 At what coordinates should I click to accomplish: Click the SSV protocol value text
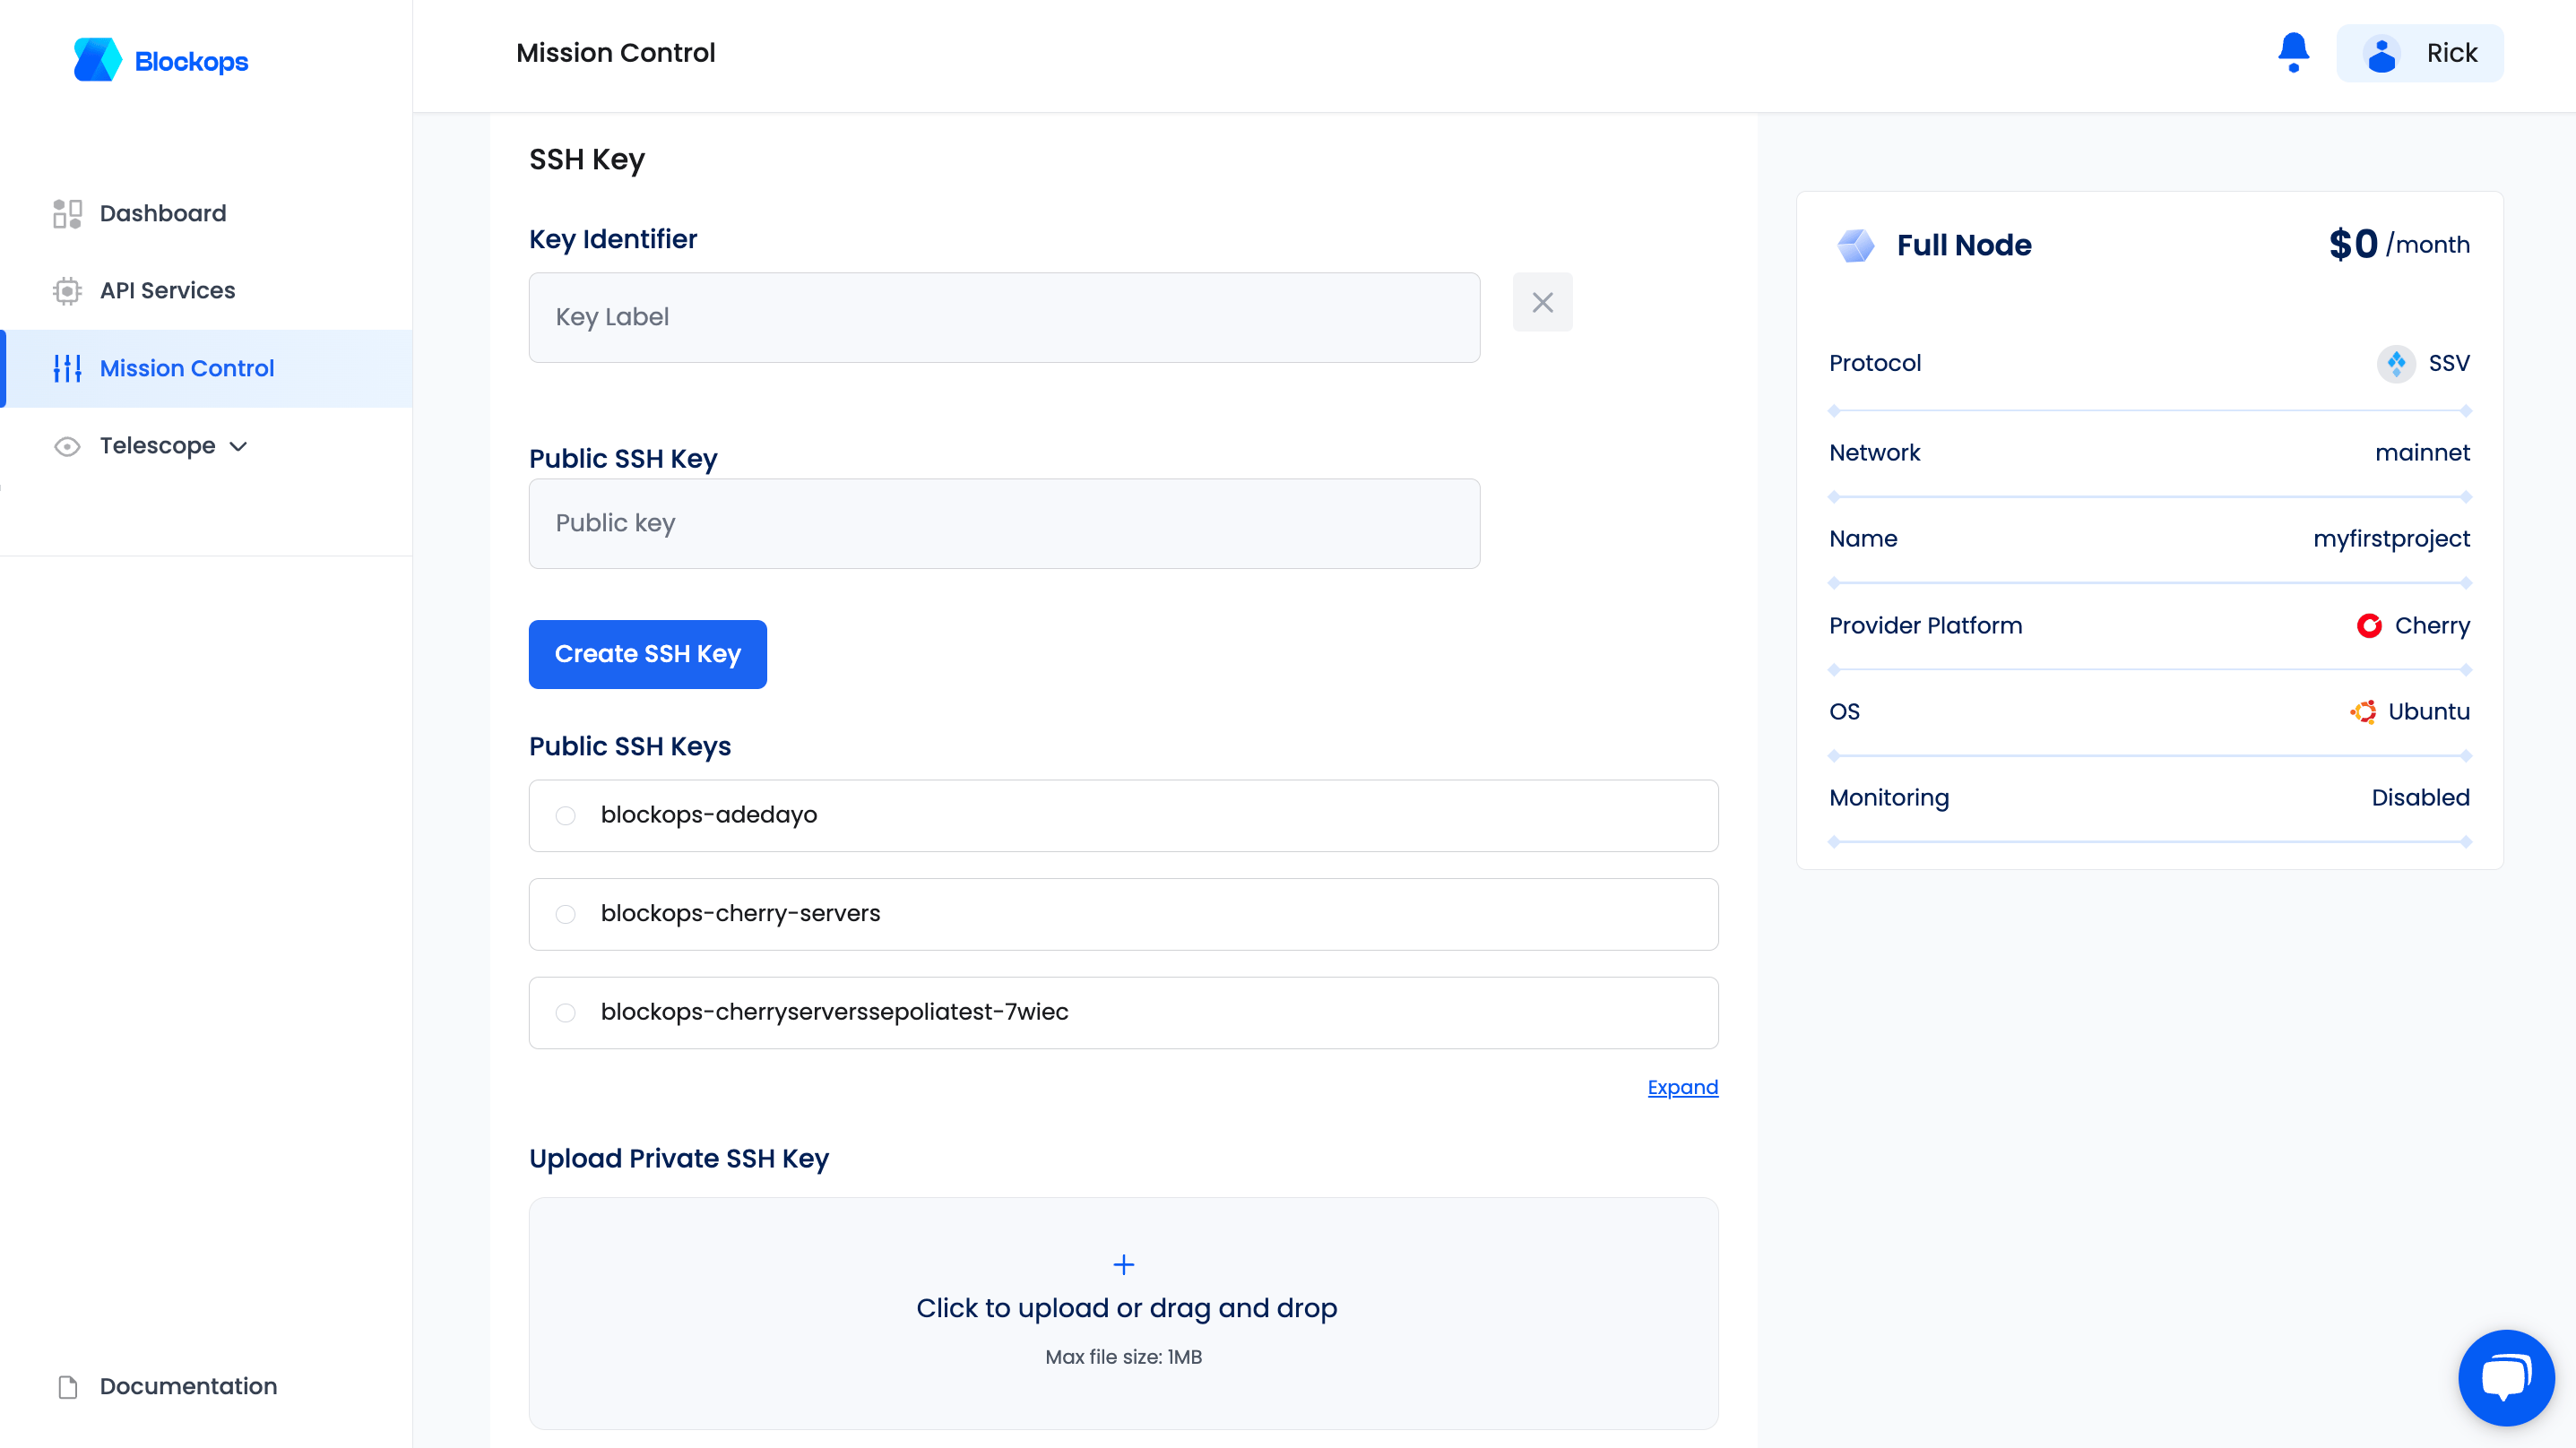(x=2448, y=364)
